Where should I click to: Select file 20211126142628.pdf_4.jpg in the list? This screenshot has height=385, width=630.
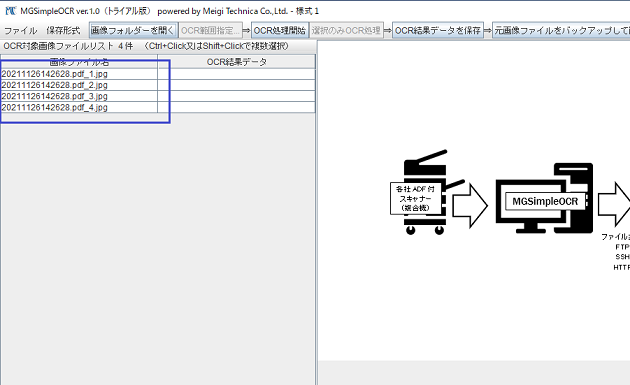coord(79,108)
